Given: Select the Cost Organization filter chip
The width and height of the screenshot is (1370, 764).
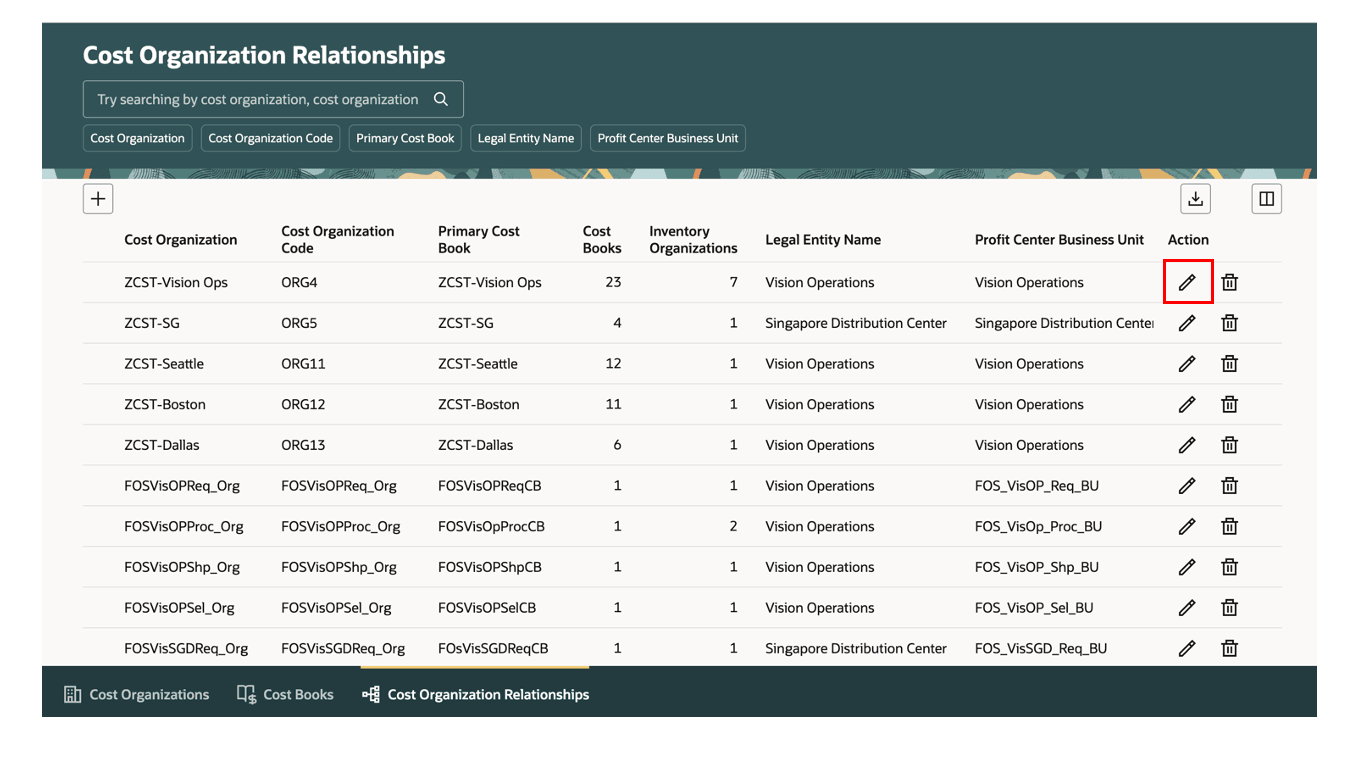Looking at the screenshot, I should point(137,138).
